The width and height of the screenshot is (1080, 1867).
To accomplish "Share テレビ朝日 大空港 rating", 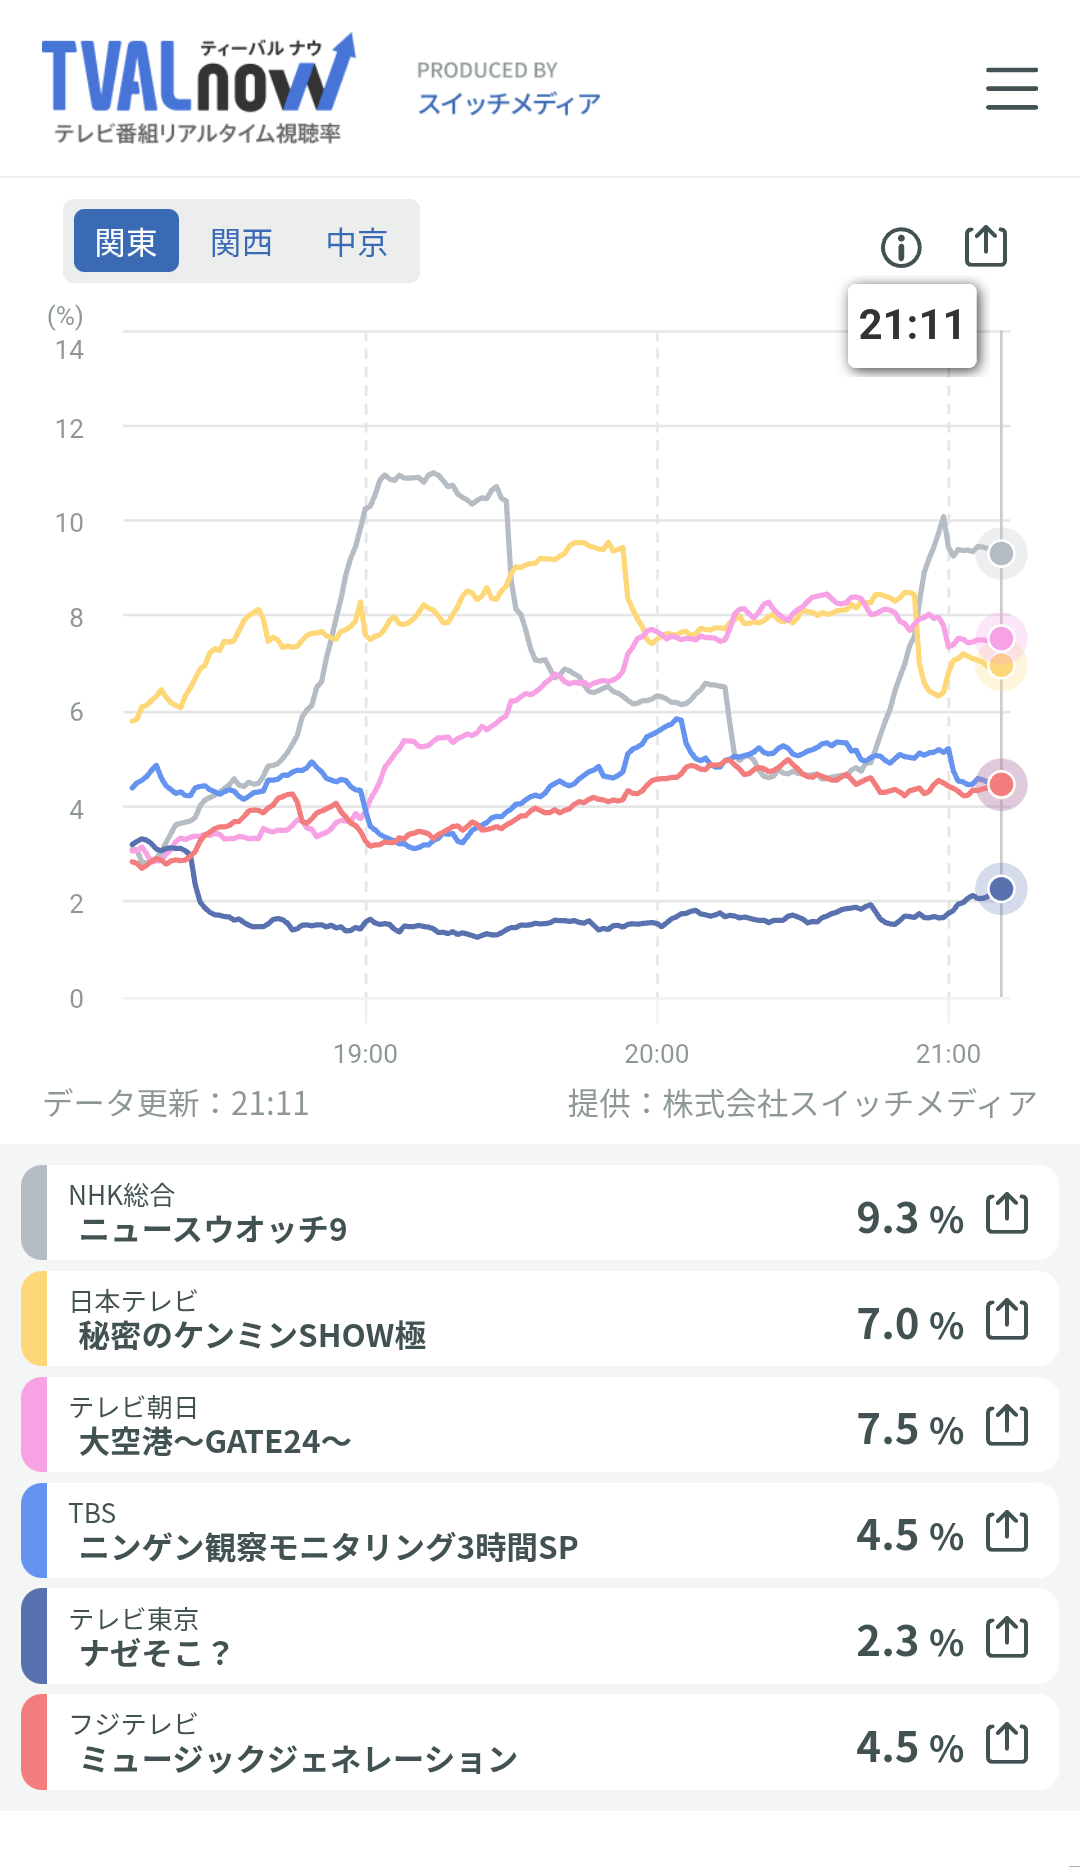I will coord(1007,1425).
